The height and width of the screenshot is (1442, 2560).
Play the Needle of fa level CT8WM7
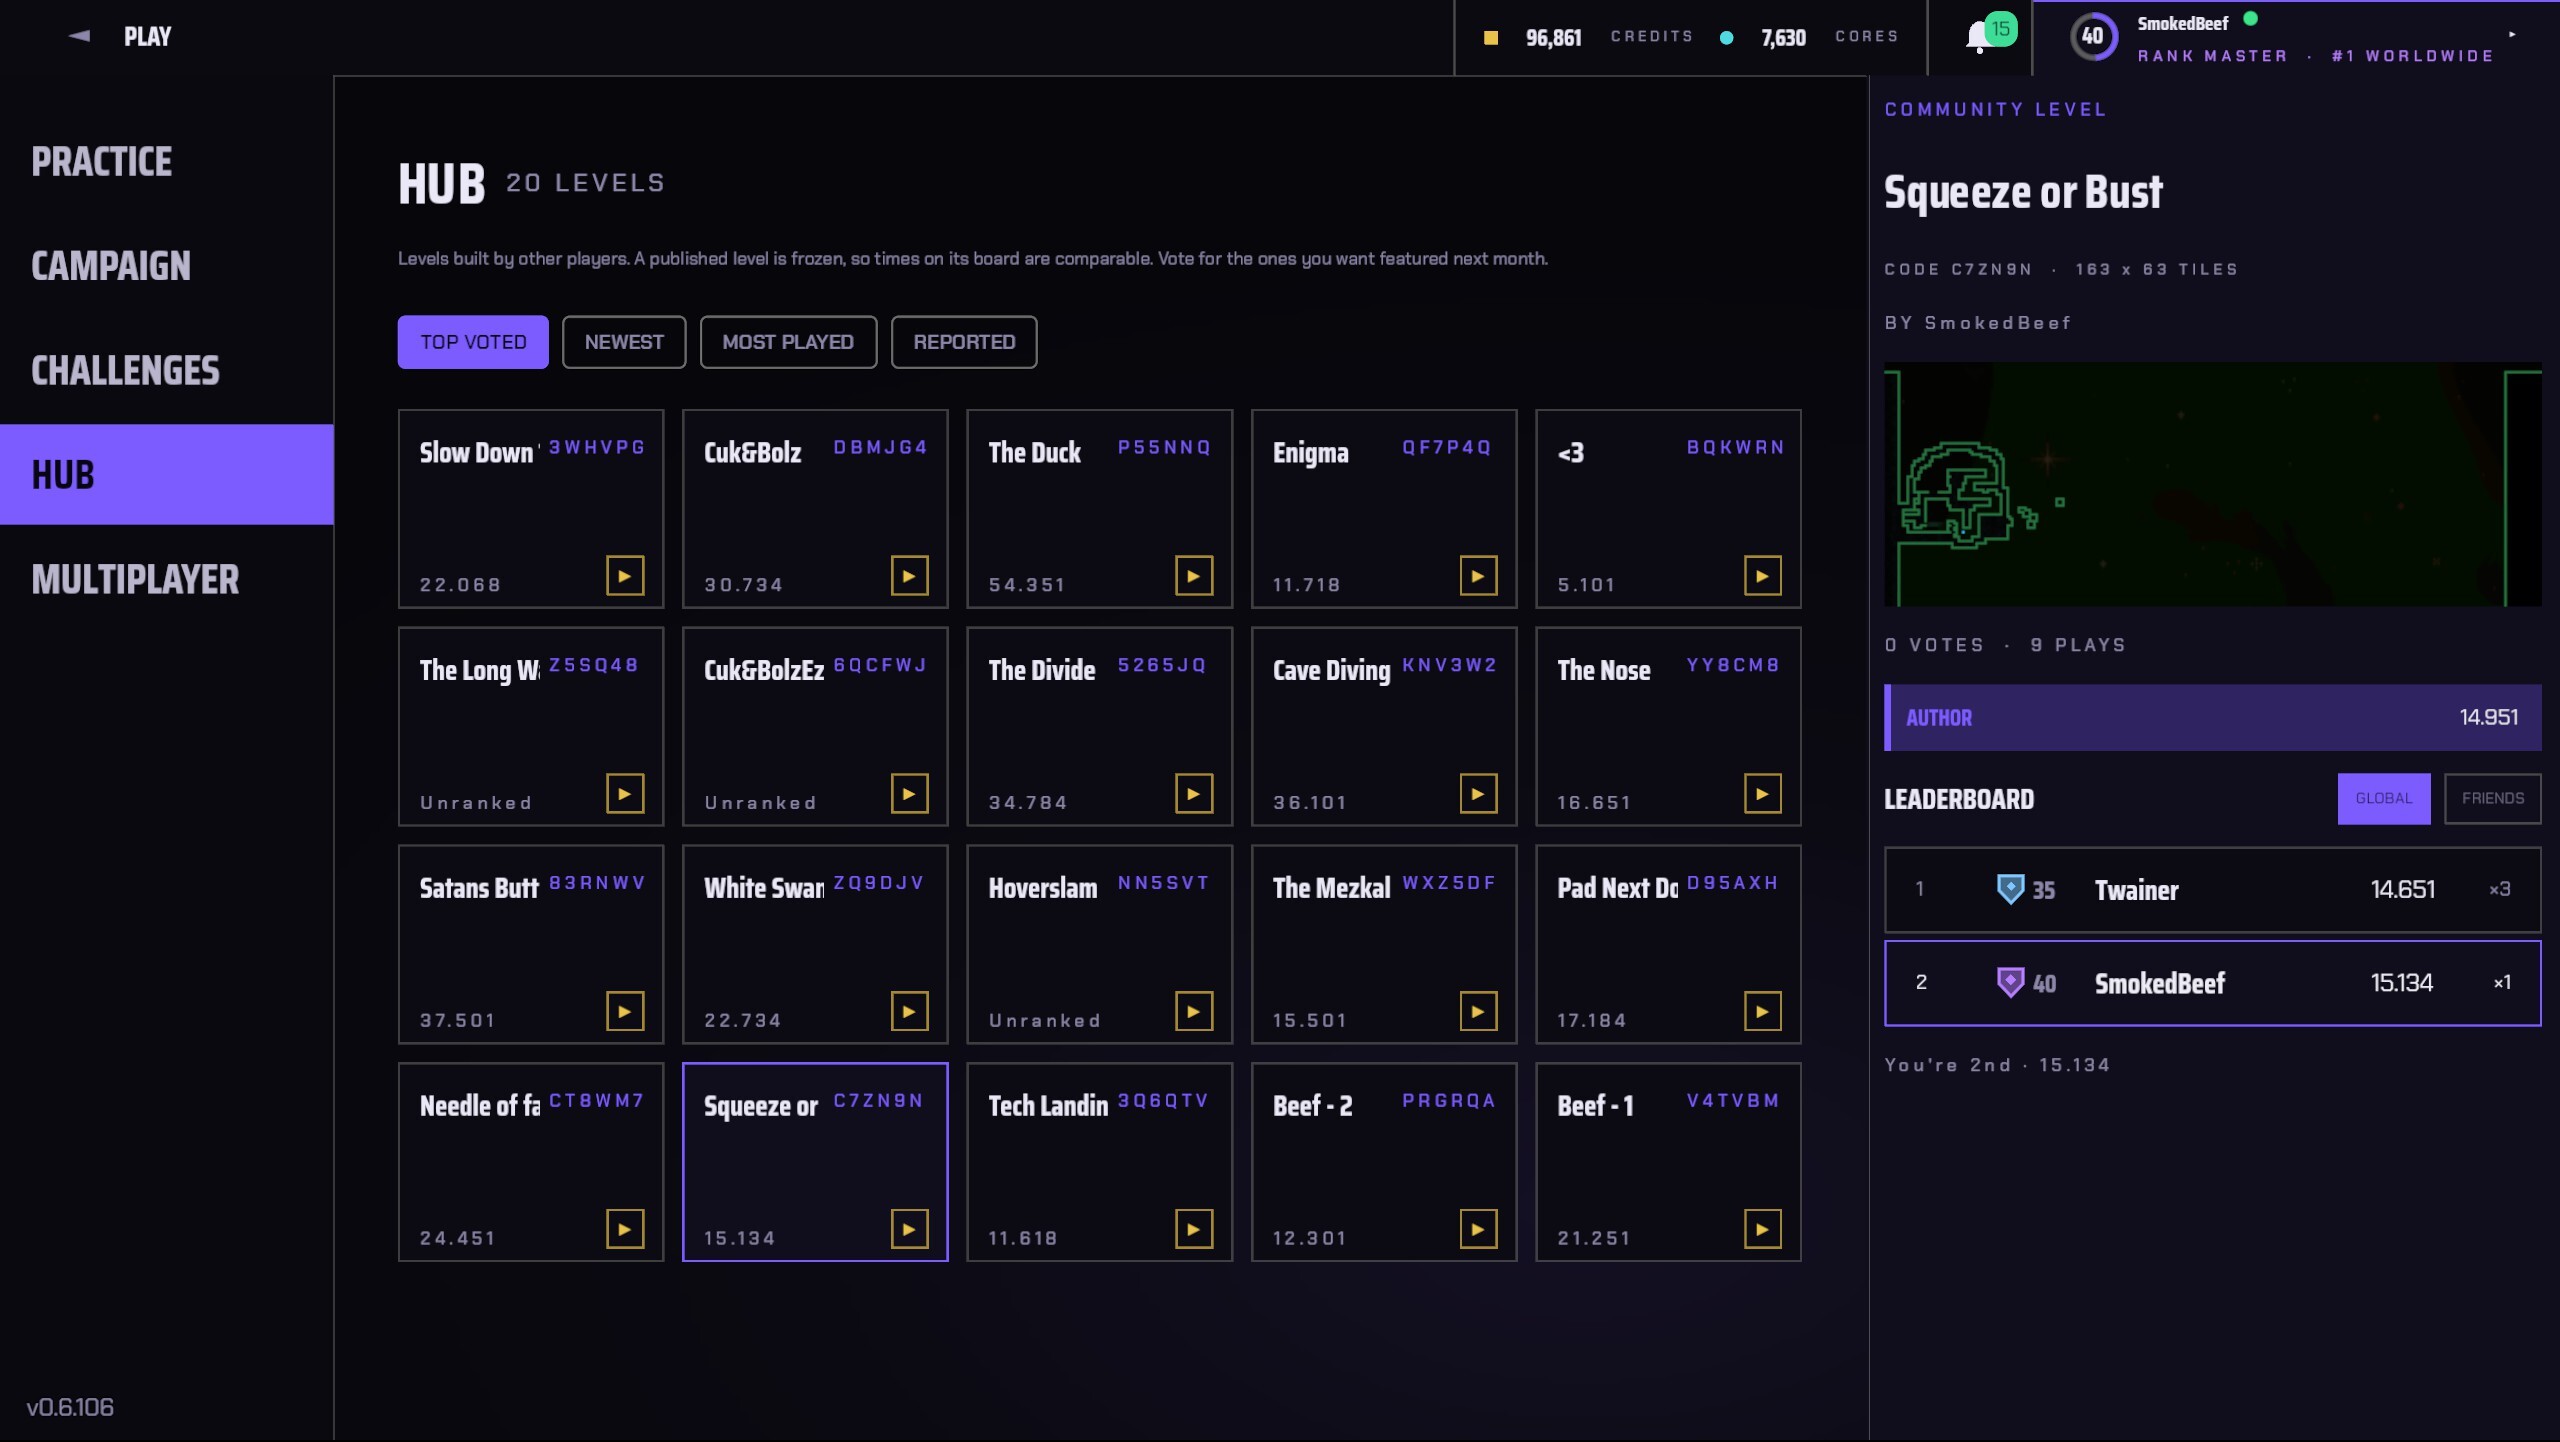(x=625, y=1230)
